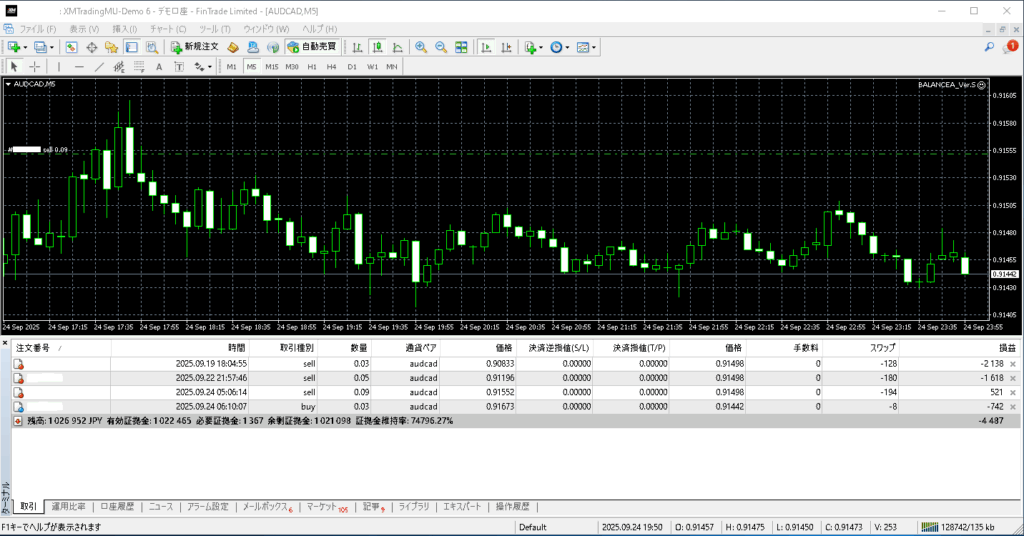Click the 新規注文 new order button
This screenshot has height=536, width=1024.
point(194,47)
